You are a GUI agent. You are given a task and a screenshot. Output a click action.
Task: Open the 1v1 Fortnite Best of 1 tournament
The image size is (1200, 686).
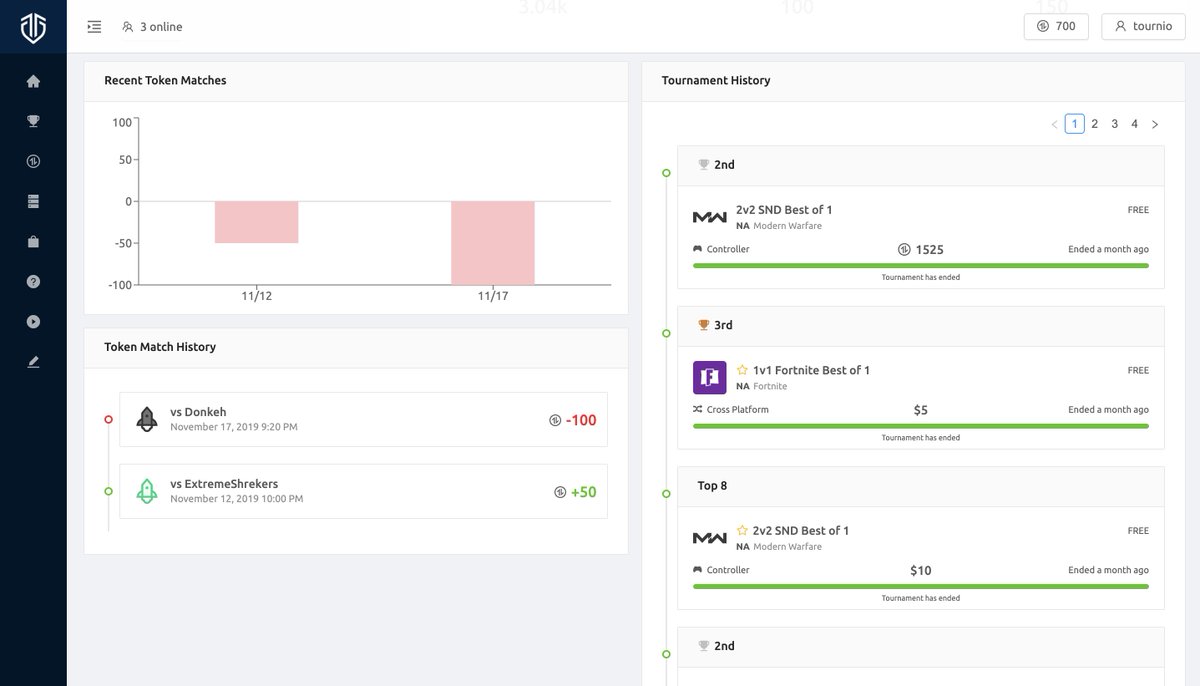tap(811, 370)
